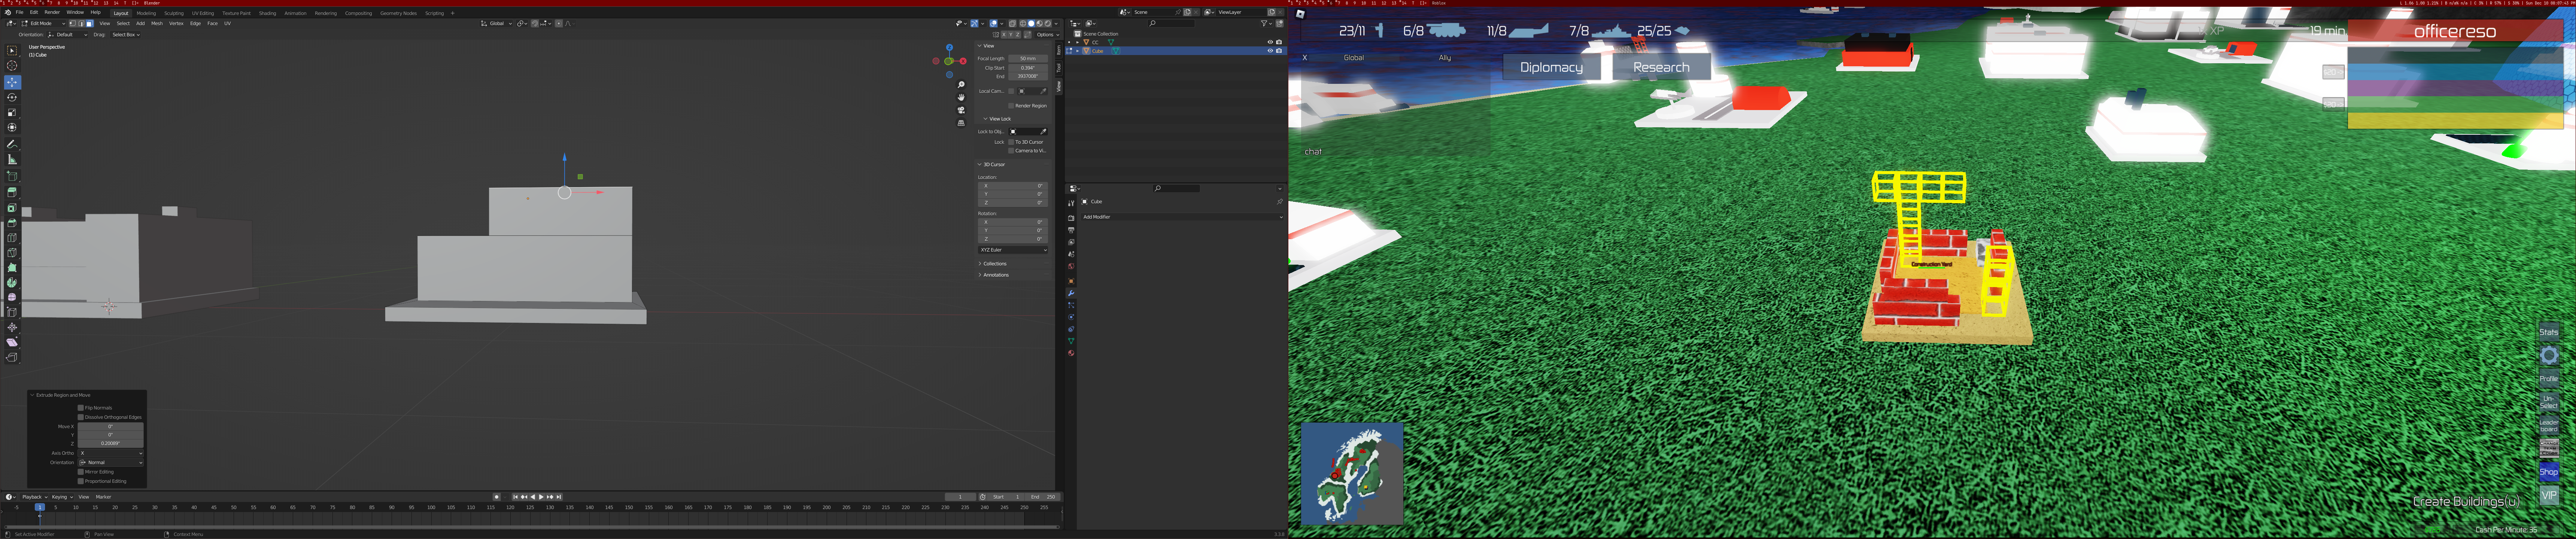Open the Edit Mode dropdown
2576x539 pixels.
coord(43,23)
